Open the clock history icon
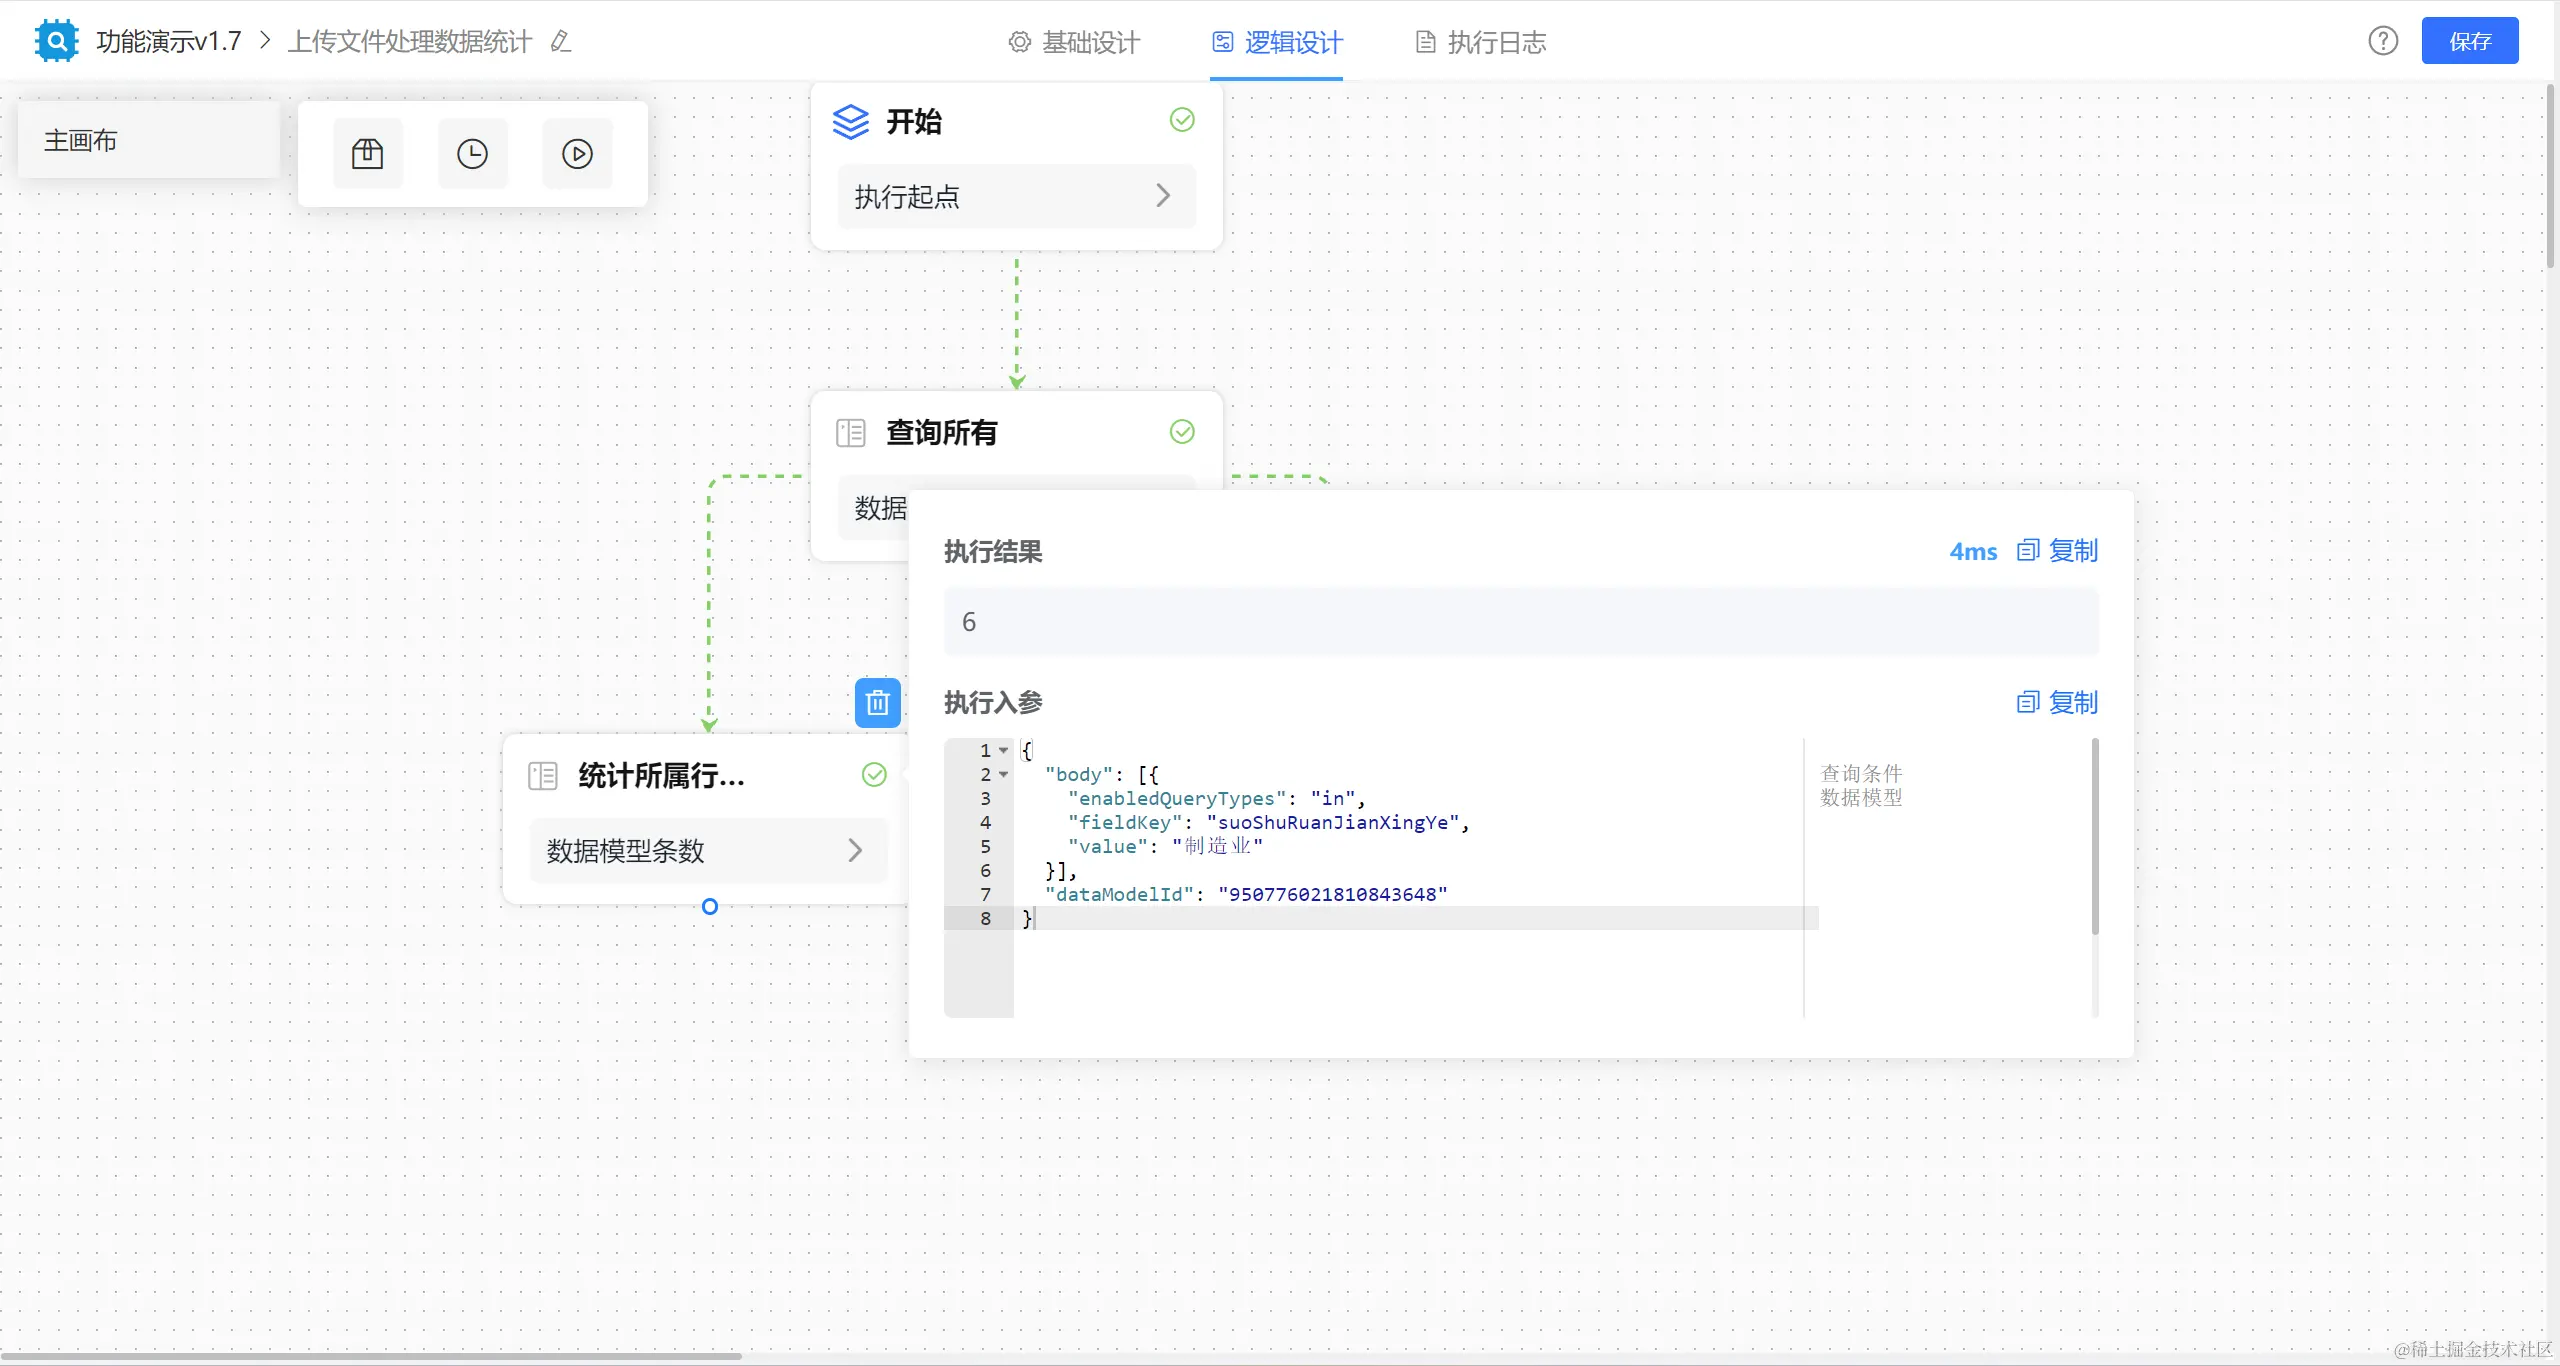The width and height of the screenshot is (2560, 1366). pyautogui.click(x=472, y=154)
